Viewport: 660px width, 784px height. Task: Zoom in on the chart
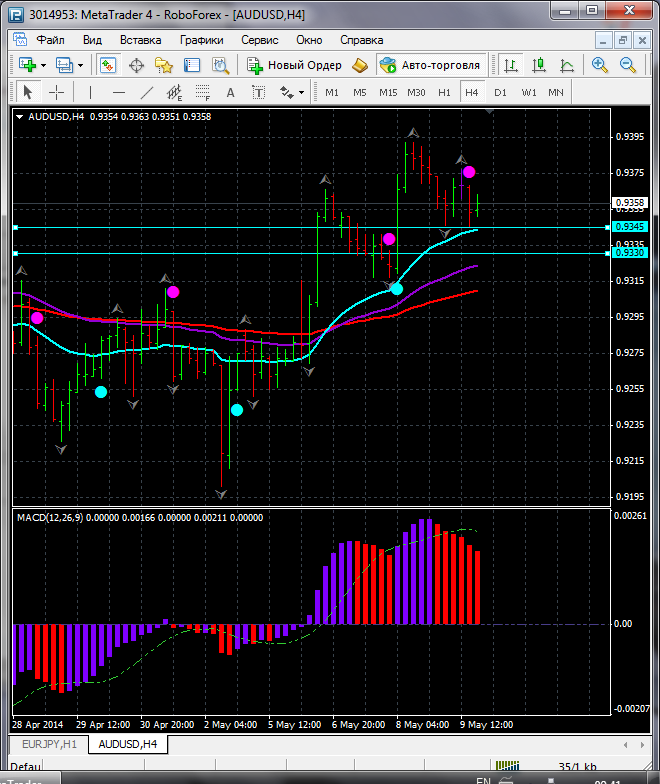point(600,65)
